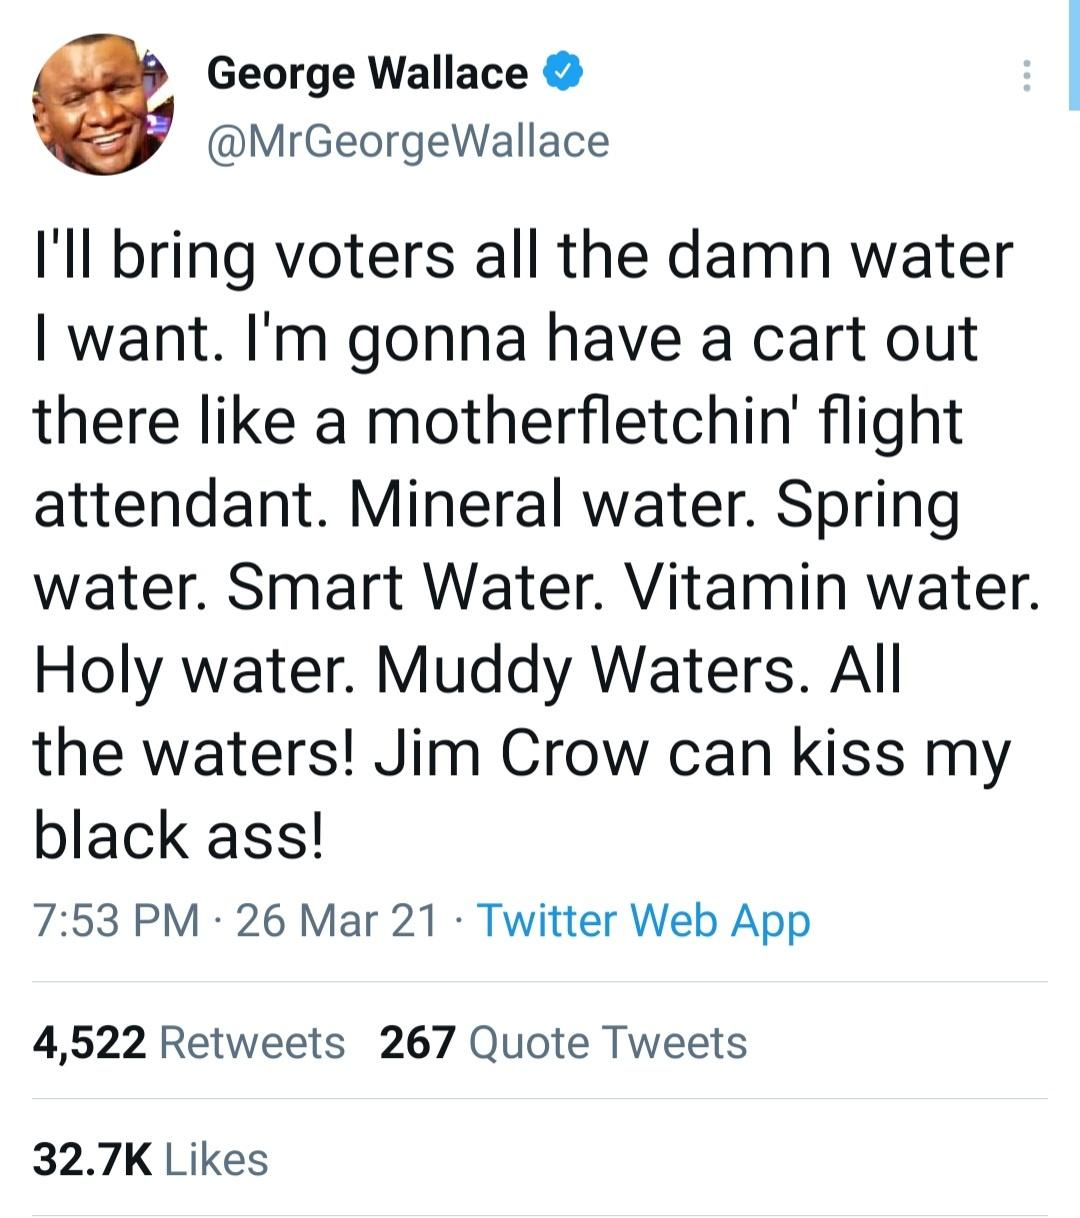Click the blue verified badge
The width and height of the screenshot is (1080, 1218).
pyautogui.click(x=563, y=73)
